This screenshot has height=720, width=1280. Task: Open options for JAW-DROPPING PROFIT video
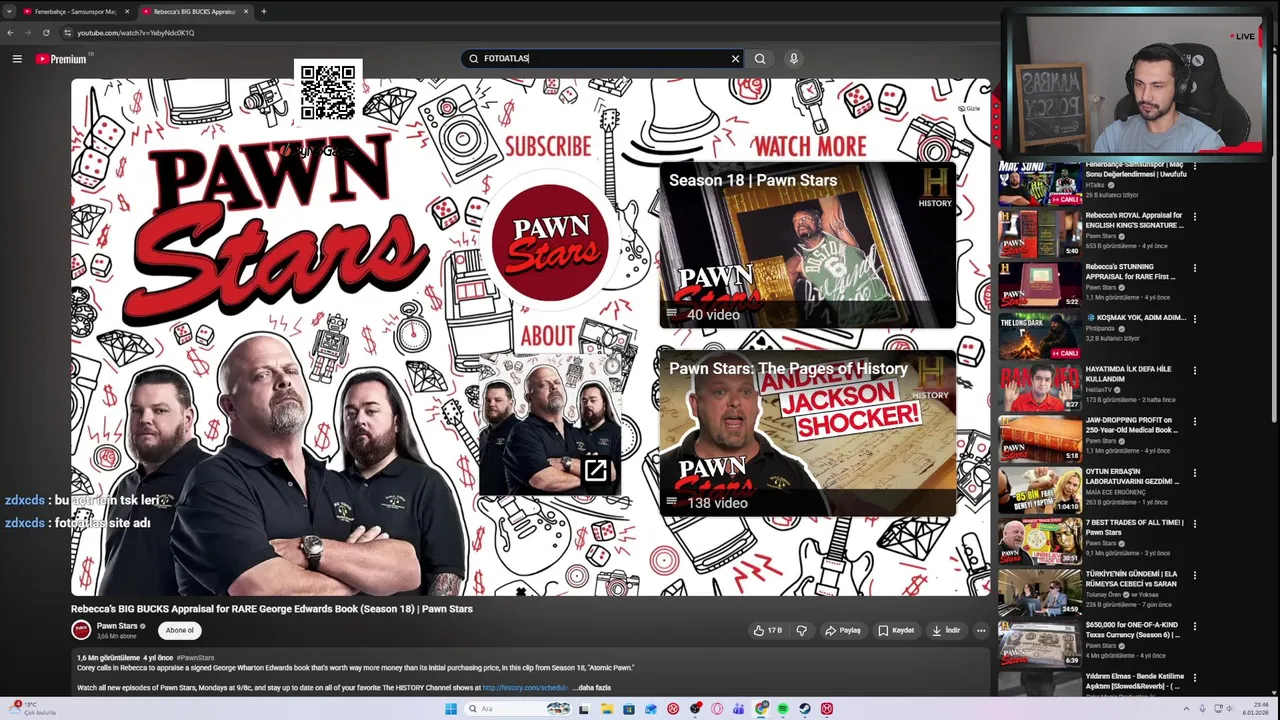[1194, 421]
